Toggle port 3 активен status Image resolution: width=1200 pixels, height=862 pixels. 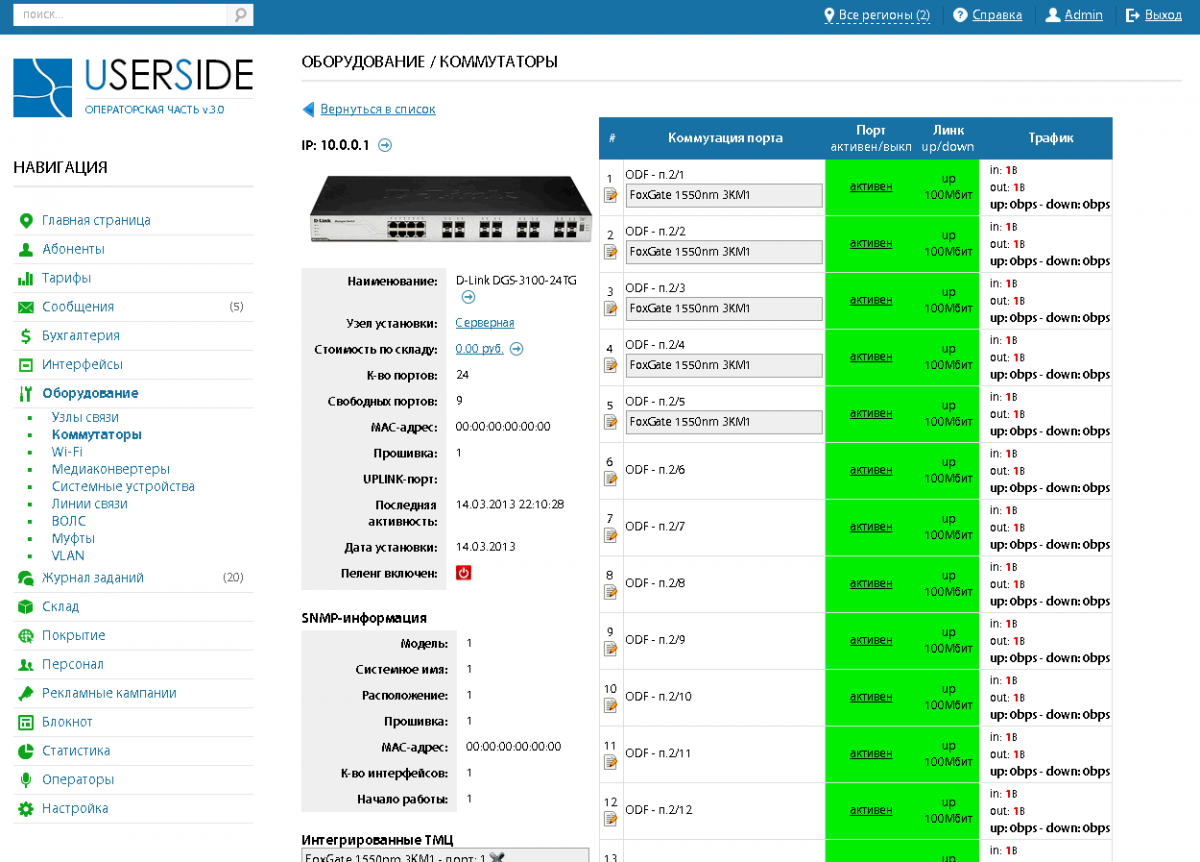click(871, 300)
